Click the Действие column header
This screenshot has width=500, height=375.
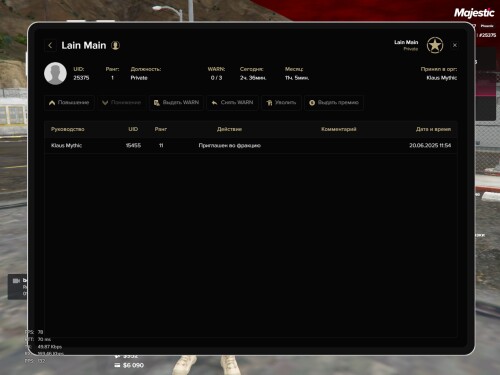pos(229,129)
